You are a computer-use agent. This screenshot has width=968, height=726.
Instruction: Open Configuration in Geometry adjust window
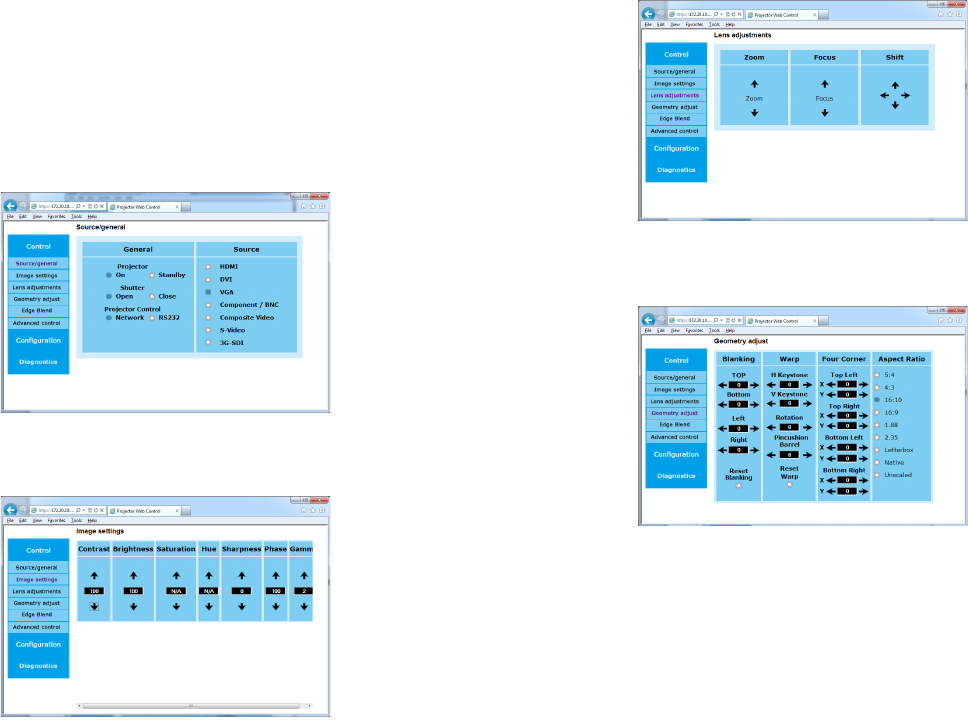(676, 454)
